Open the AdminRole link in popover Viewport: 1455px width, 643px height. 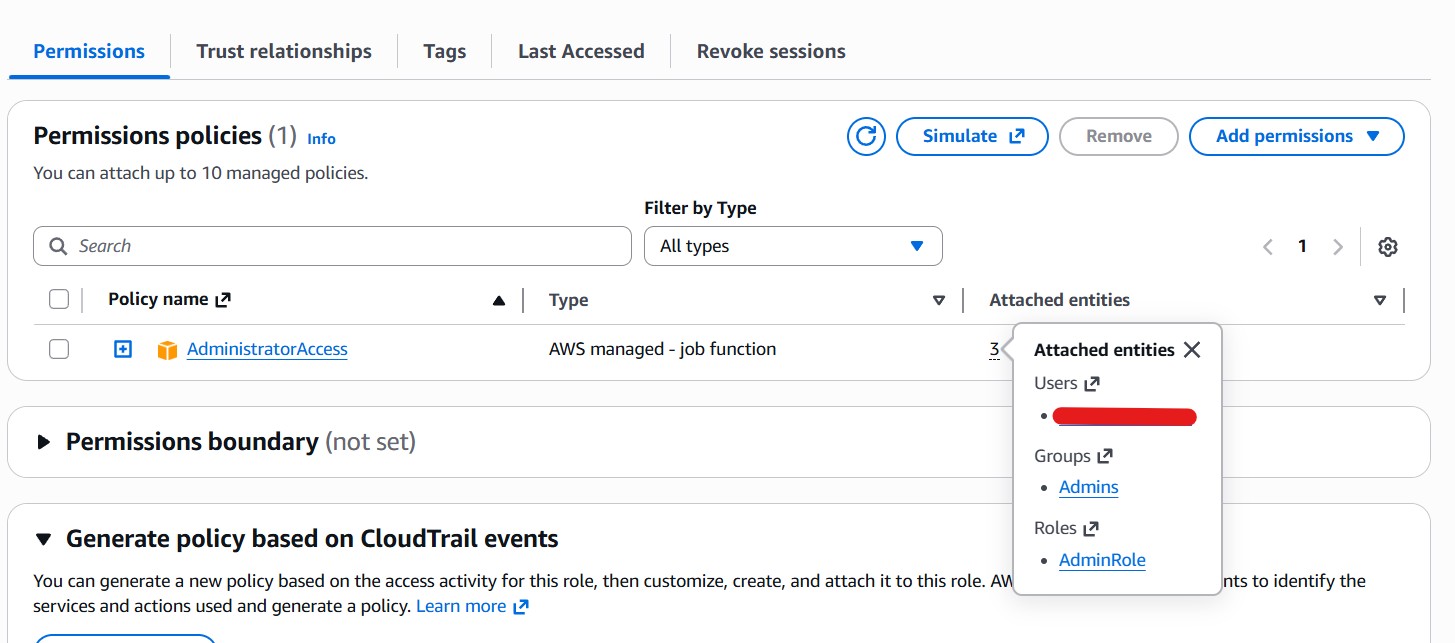(x=1102, y=559)
